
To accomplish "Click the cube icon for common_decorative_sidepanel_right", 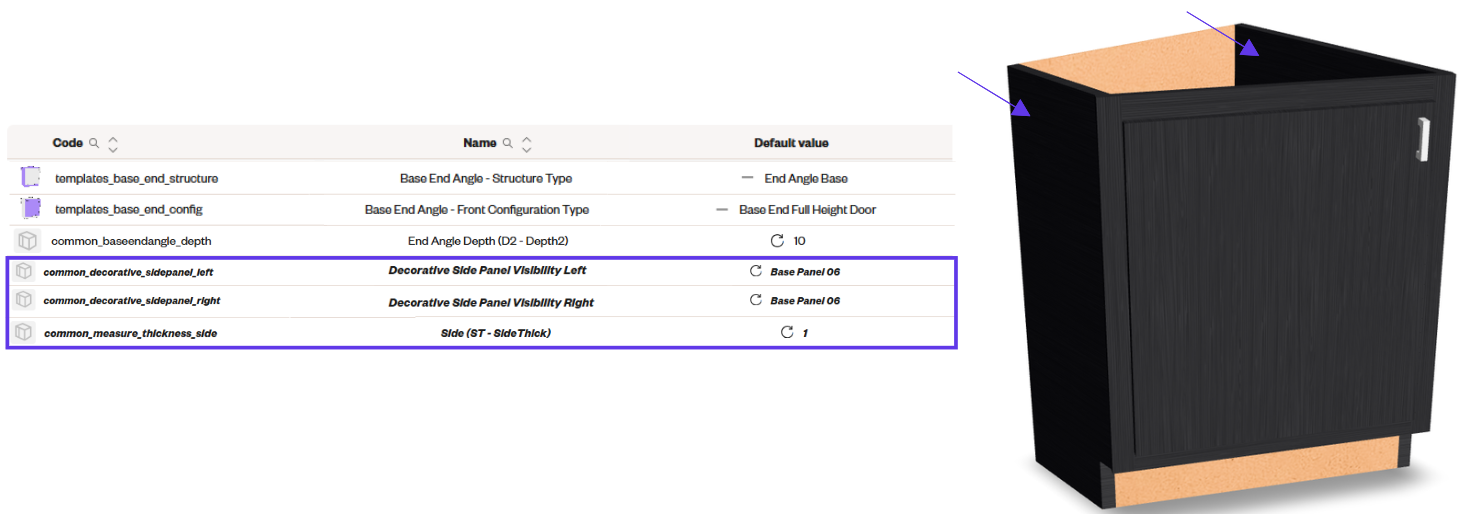I will [24, 300].
